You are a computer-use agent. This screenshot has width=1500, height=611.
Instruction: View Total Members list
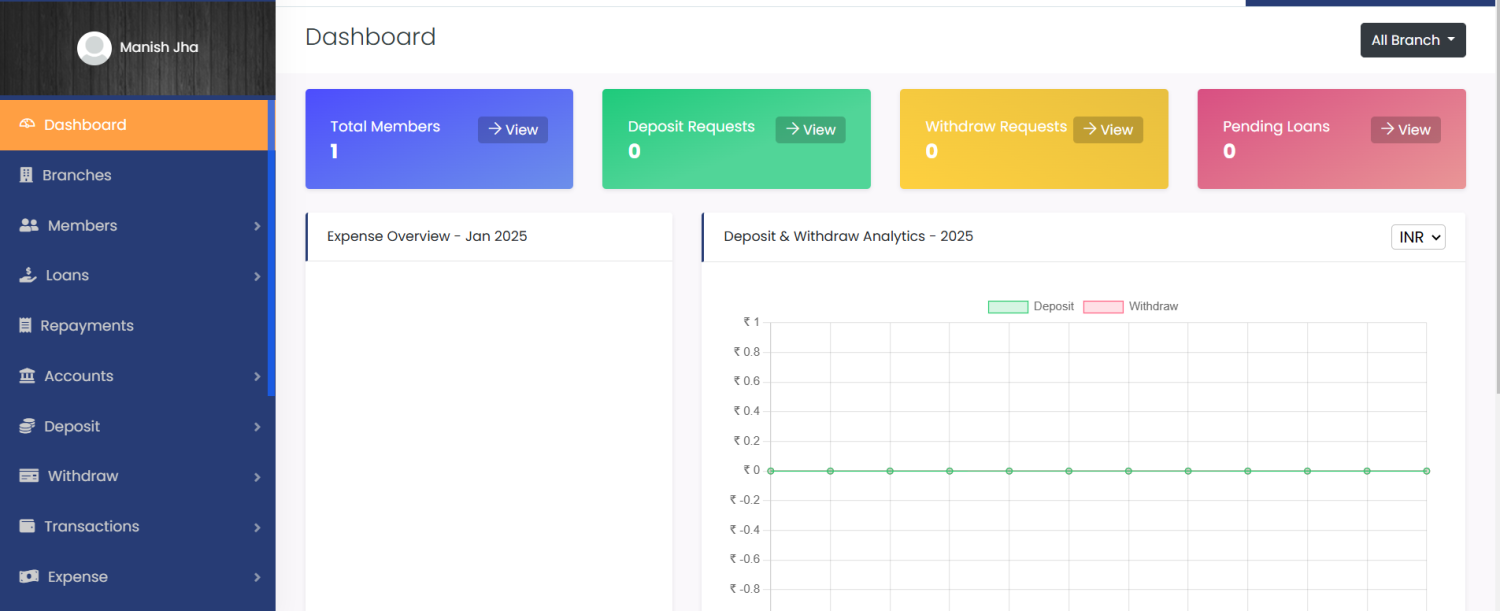[x=512, y=130]
